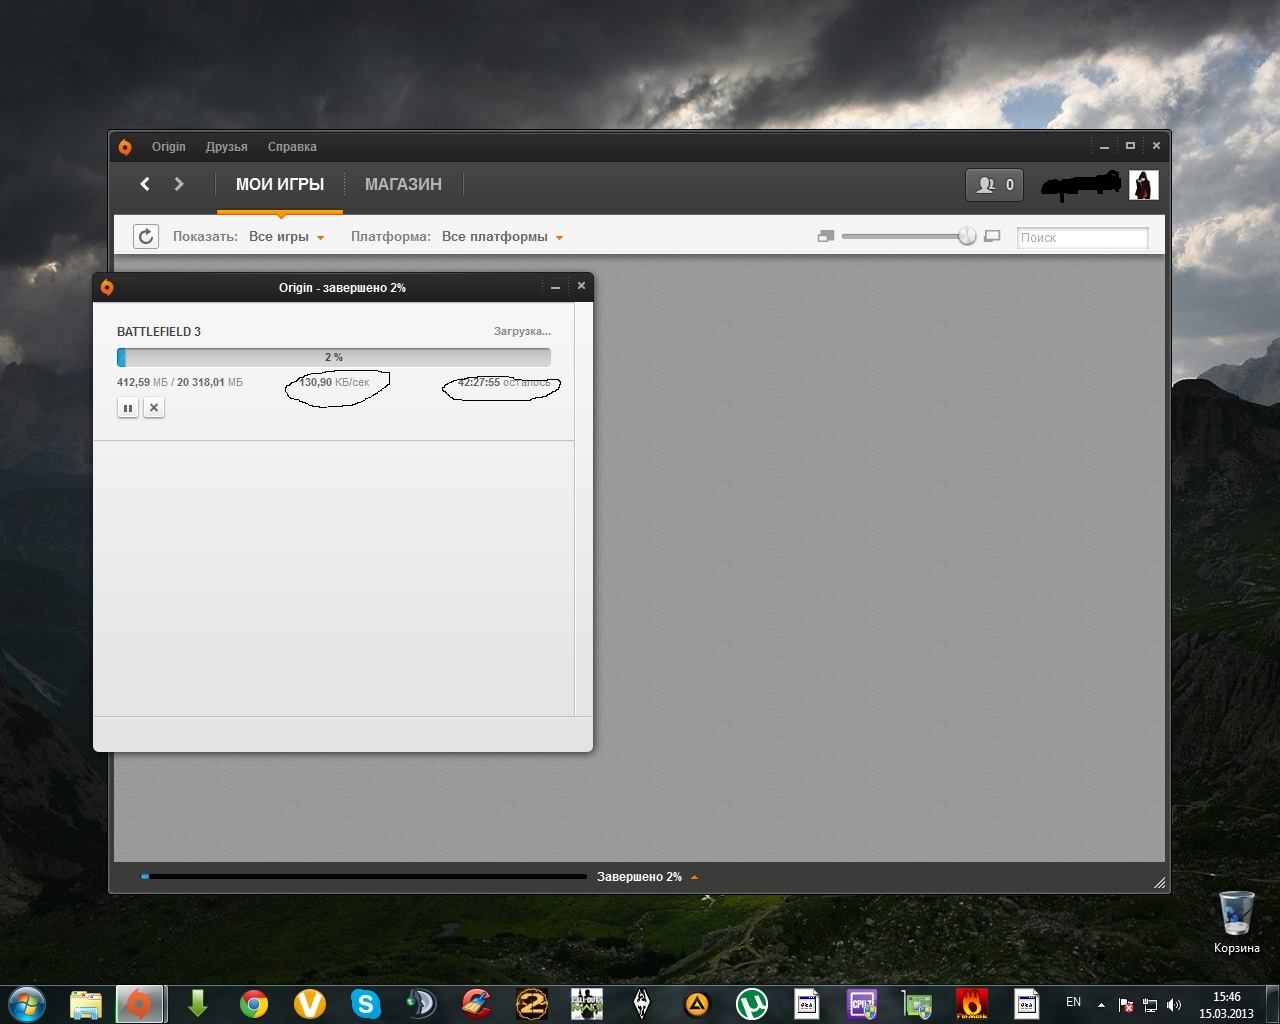This screenshot has height=1024, width=1280.
Task: Expand the Завершено 2% download status
Action: (x=648, y=877)
